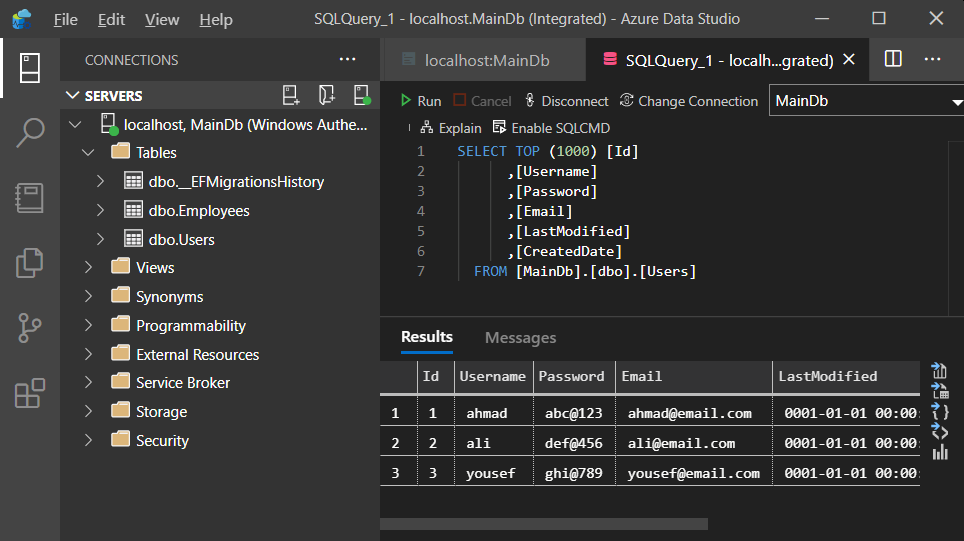Expand the Security folder

pos(89,440)
